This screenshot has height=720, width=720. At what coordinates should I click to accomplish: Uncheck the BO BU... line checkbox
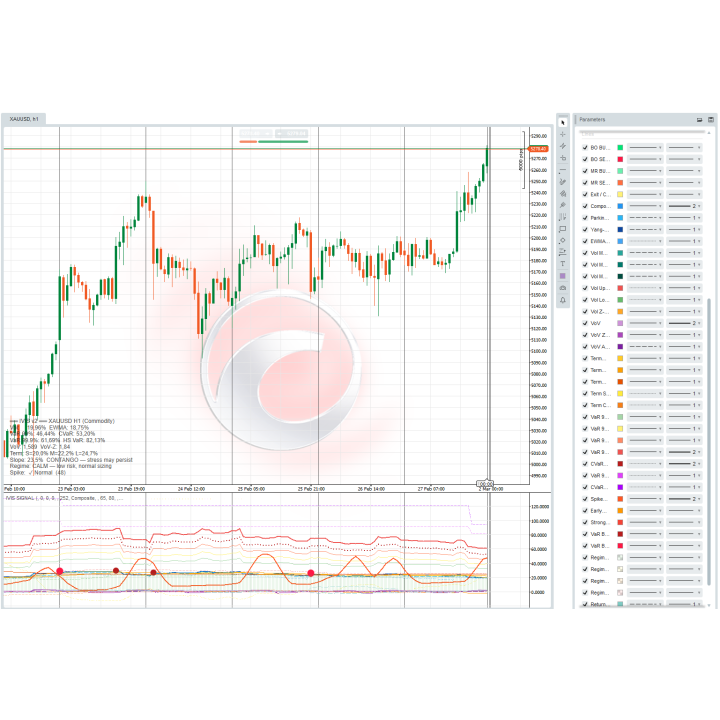tap(585, 147)
